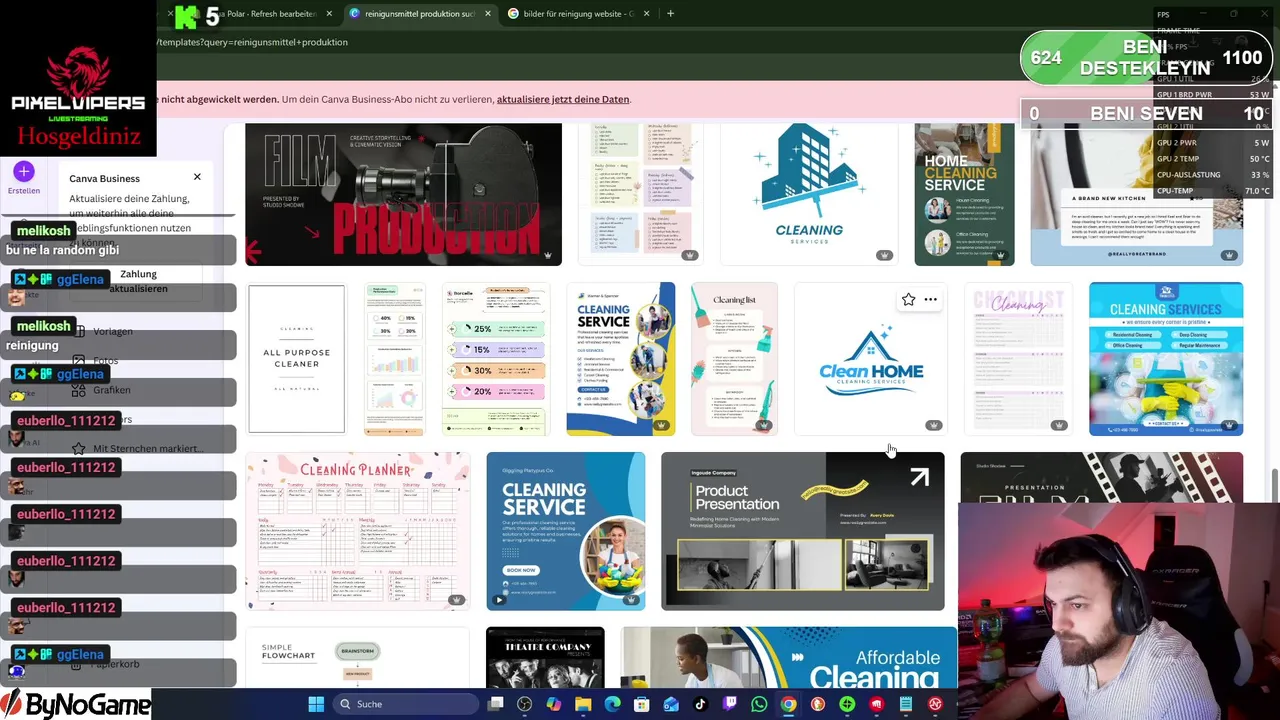Open the Cleaning Planner template

point(357,531)
